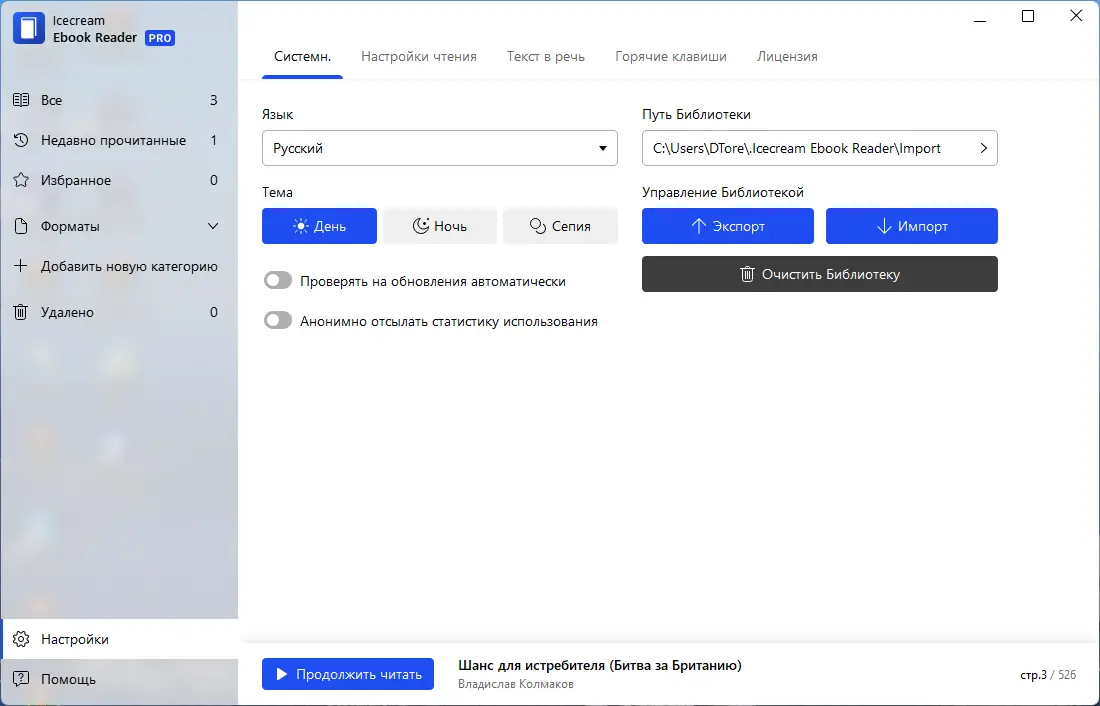
Task: Click the trash bin icon beside Удалено
Action: [21, 312]
